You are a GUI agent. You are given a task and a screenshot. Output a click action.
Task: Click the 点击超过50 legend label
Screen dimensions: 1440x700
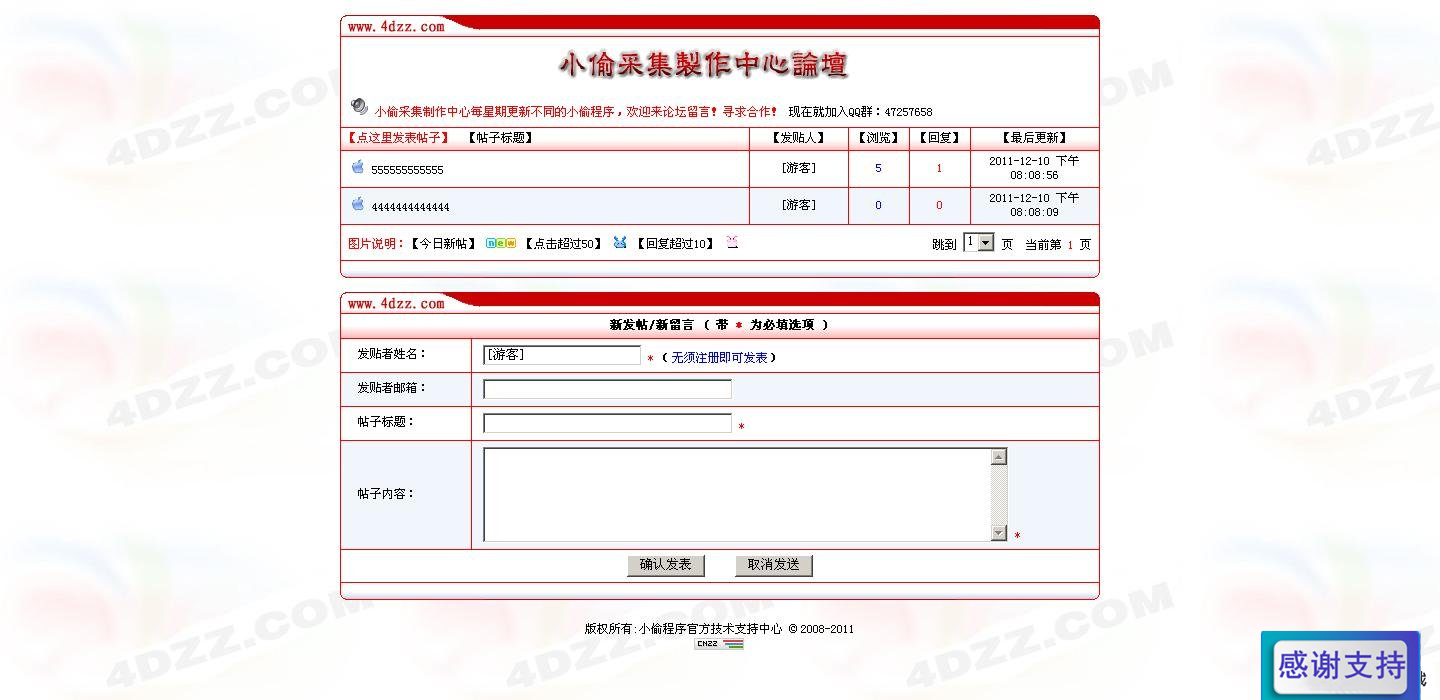563,243
